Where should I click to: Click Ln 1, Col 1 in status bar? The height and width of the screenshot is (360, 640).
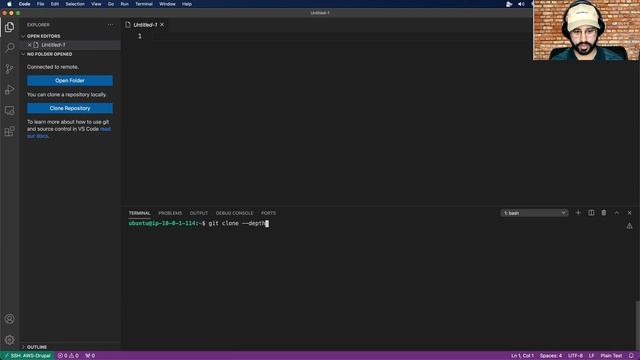522,356
